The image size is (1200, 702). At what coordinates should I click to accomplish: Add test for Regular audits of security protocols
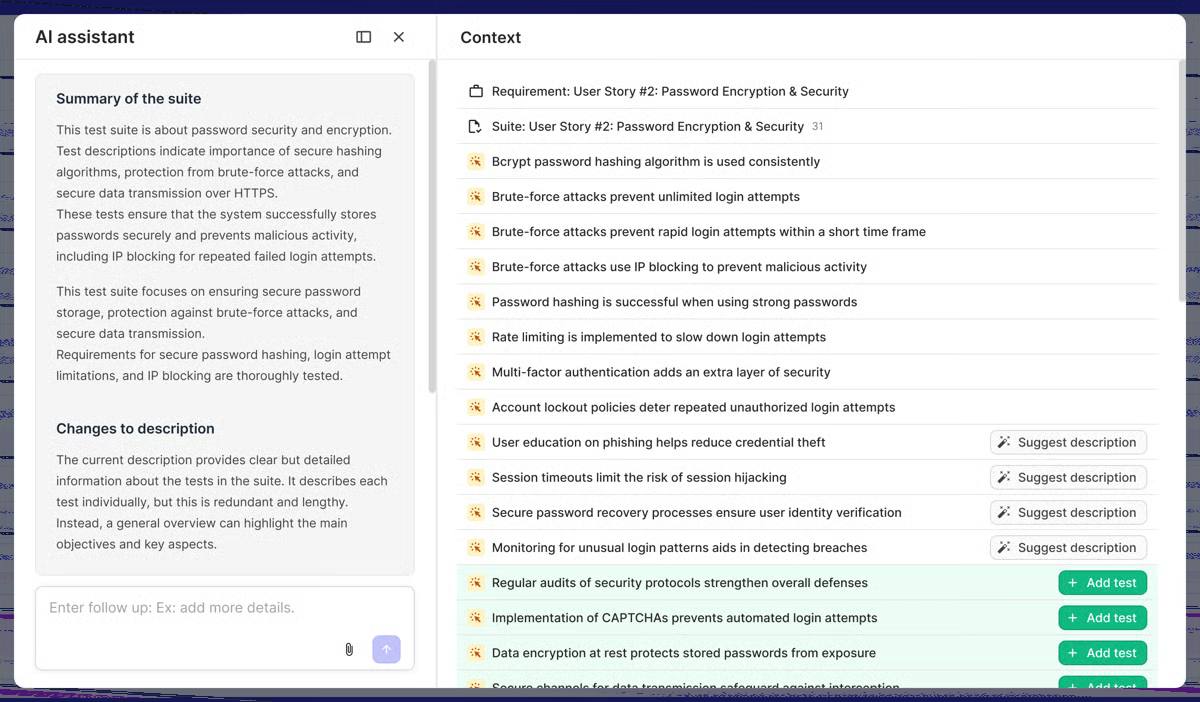[x=1102, y=582]
